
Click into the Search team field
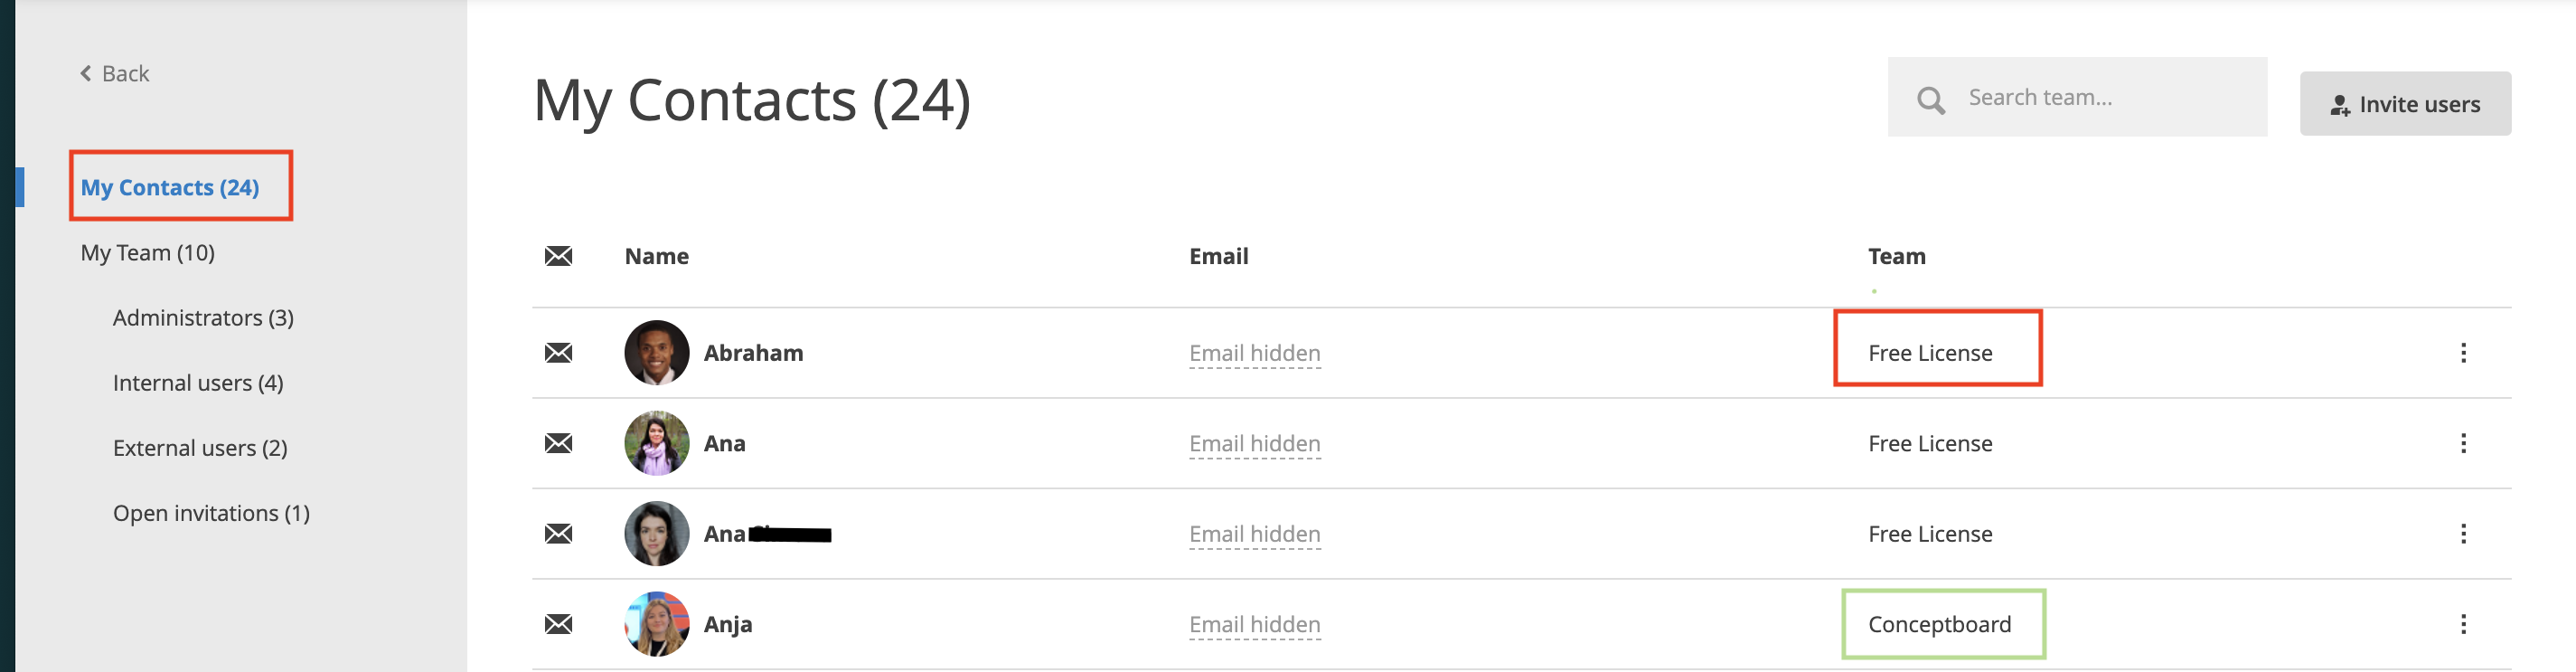(x=2077, y=97)
